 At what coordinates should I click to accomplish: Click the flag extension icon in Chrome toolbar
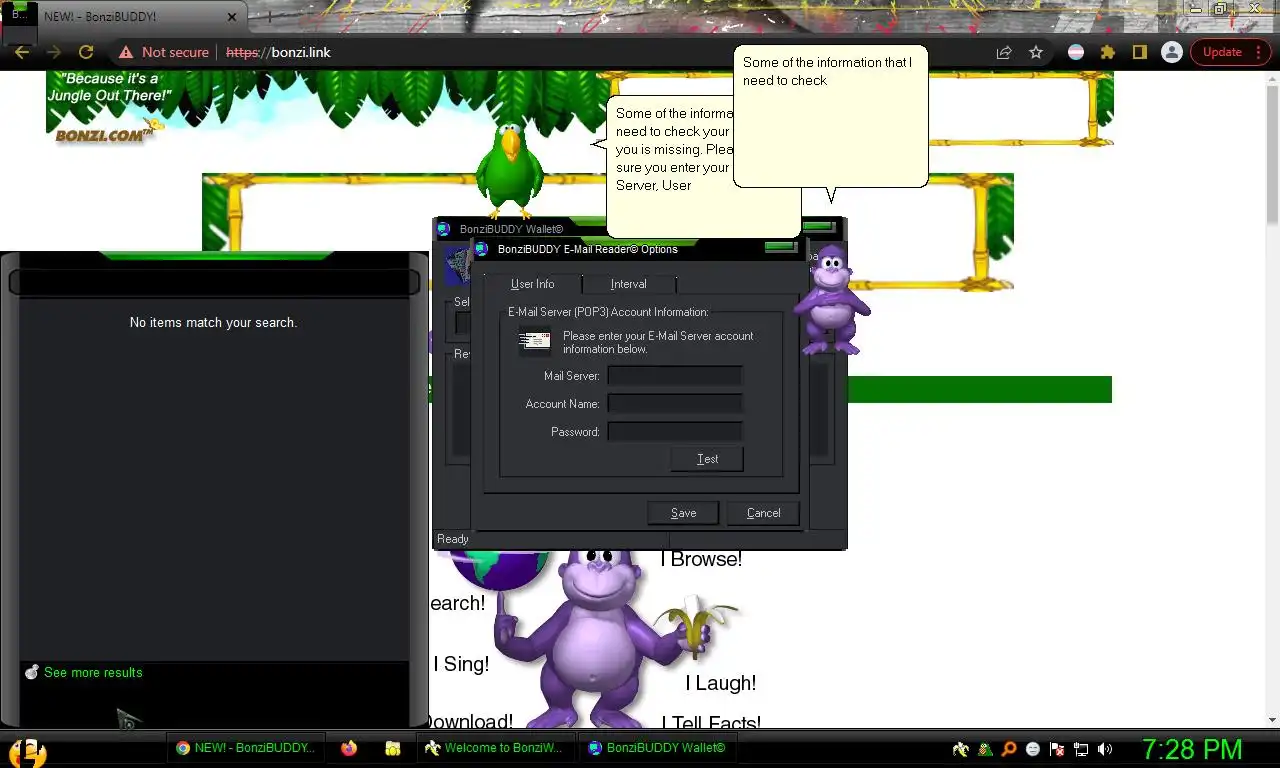point(1076,52)
